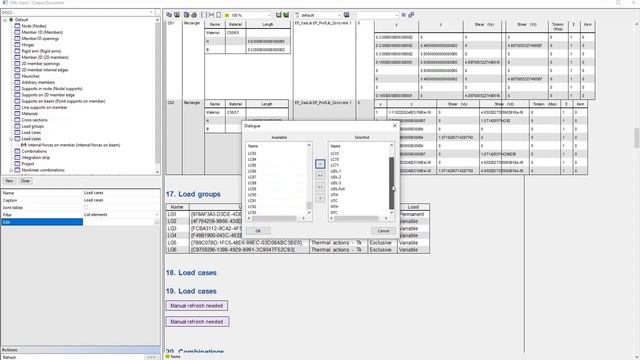This screenshot has height=360, width=640.
Task: Click the Combinations table icon in tree
Action: coord(17,151)
